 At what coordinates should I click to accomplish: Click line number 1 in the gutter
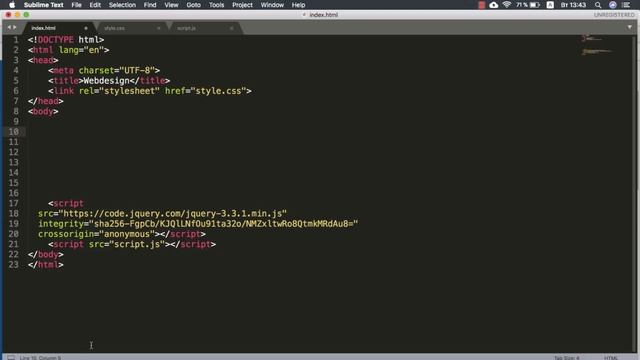(x=16, y=40)
